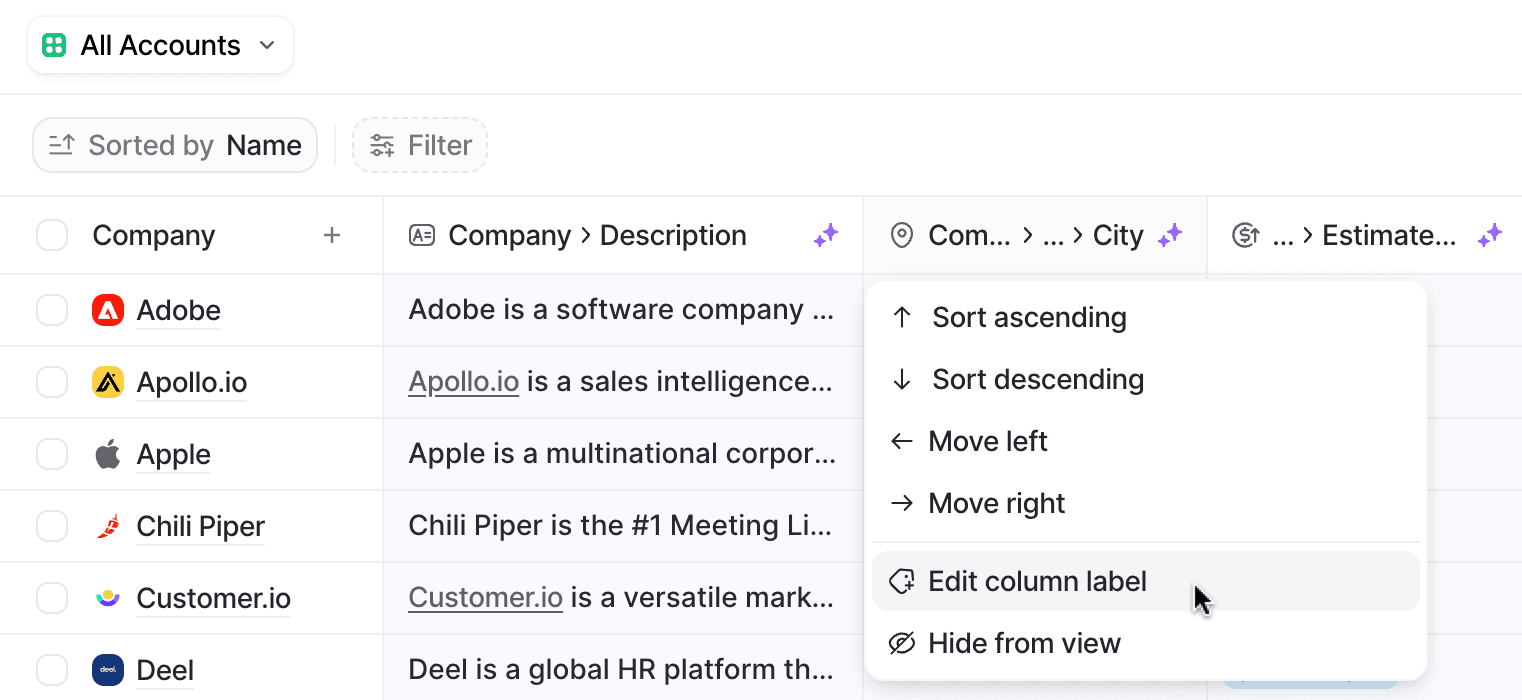Click the Company column header label

(154, 235)
